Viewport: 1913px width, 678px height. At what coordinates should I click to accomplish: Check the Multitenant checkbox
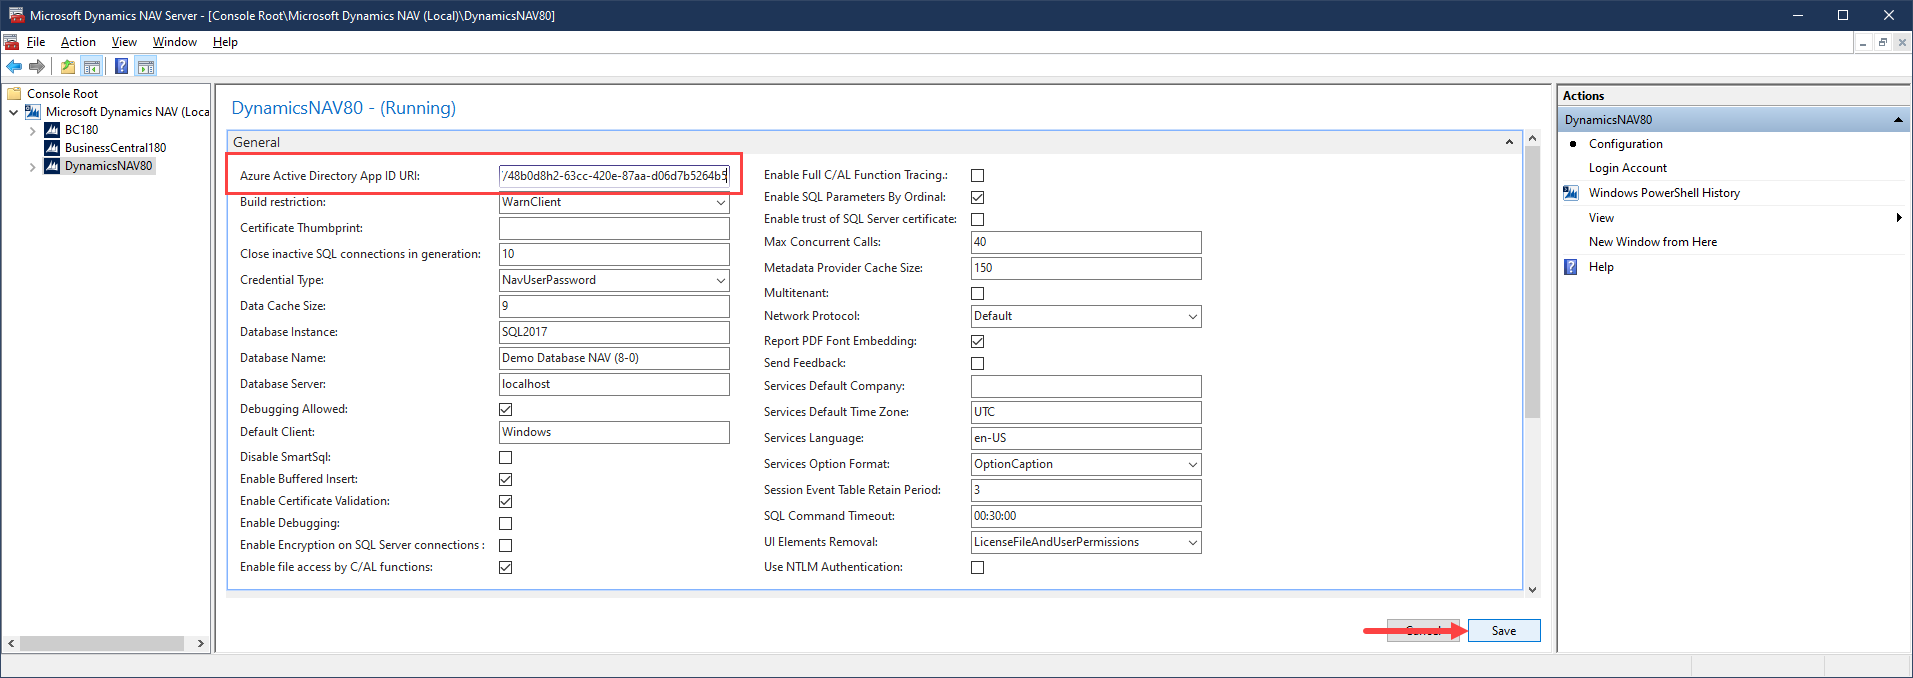978,294
